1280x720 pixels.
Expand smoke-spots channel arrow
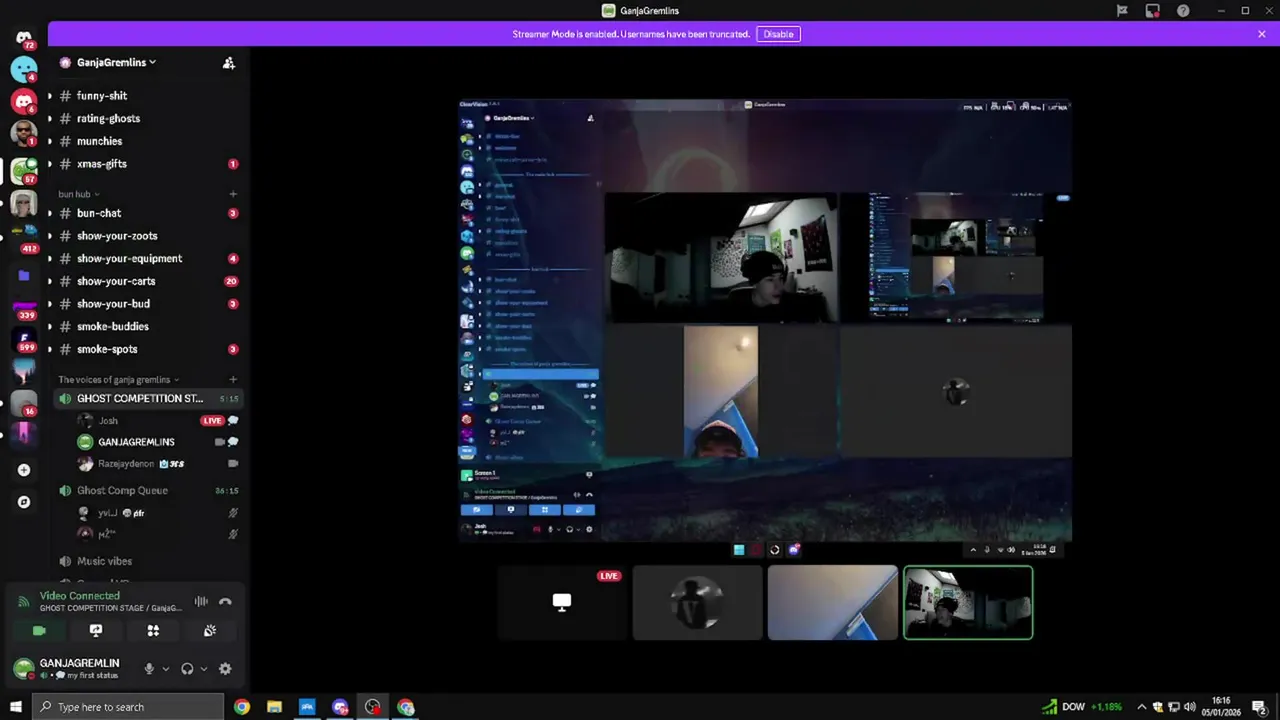click(49, 350)
